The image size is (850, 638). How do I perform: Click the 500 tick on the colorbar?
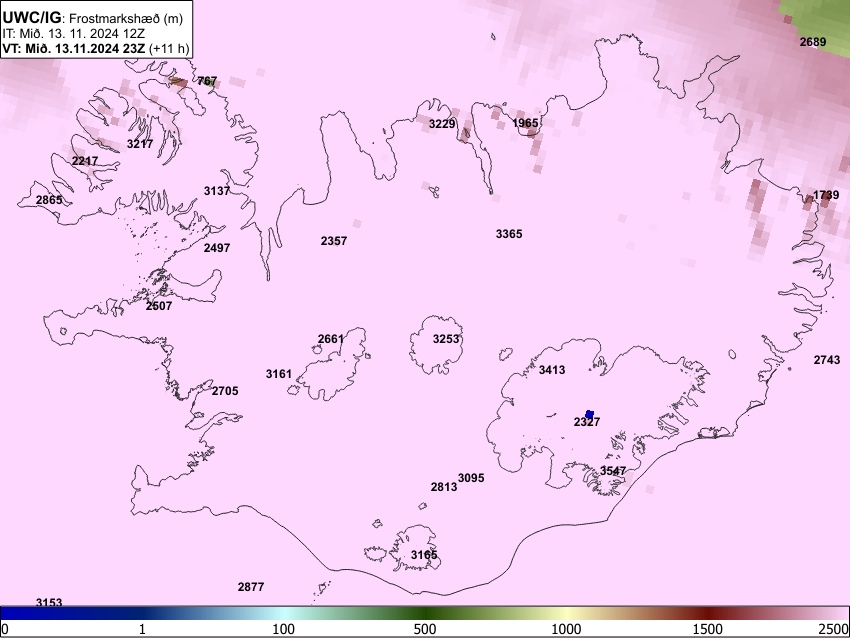click(425, 629)
